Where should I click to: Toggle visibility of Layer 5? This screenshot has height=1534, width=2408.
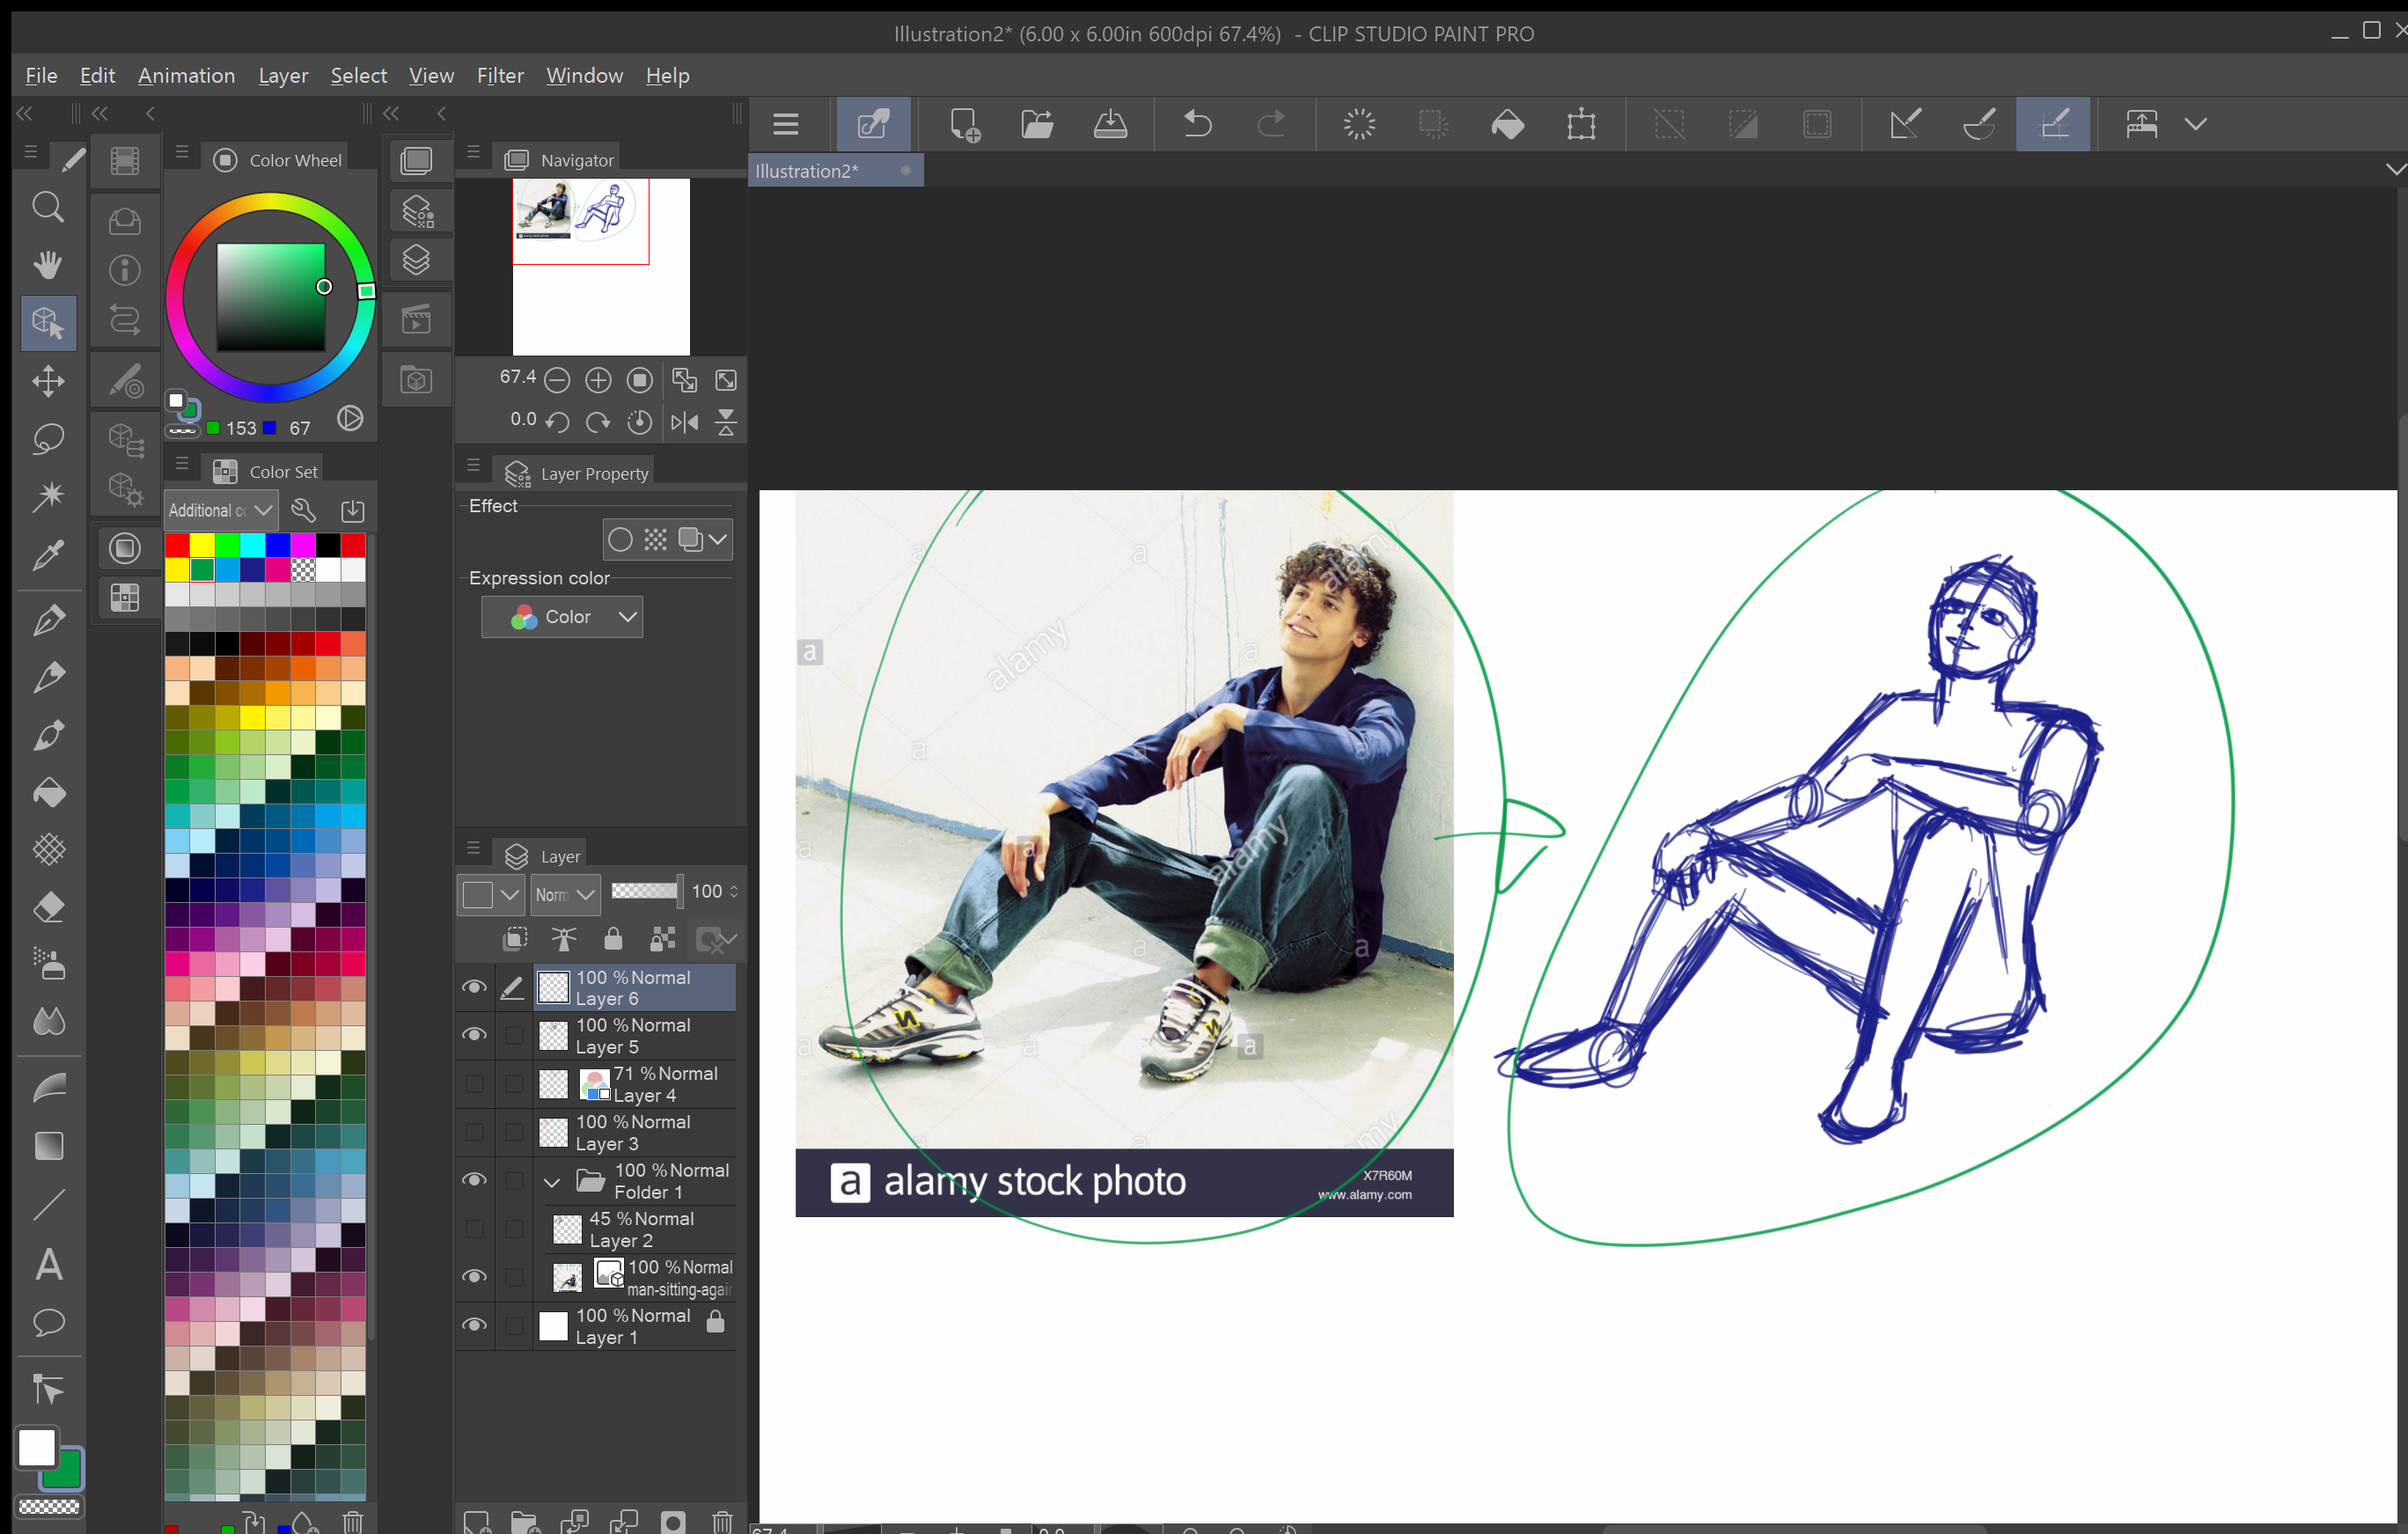[474, 1036]
